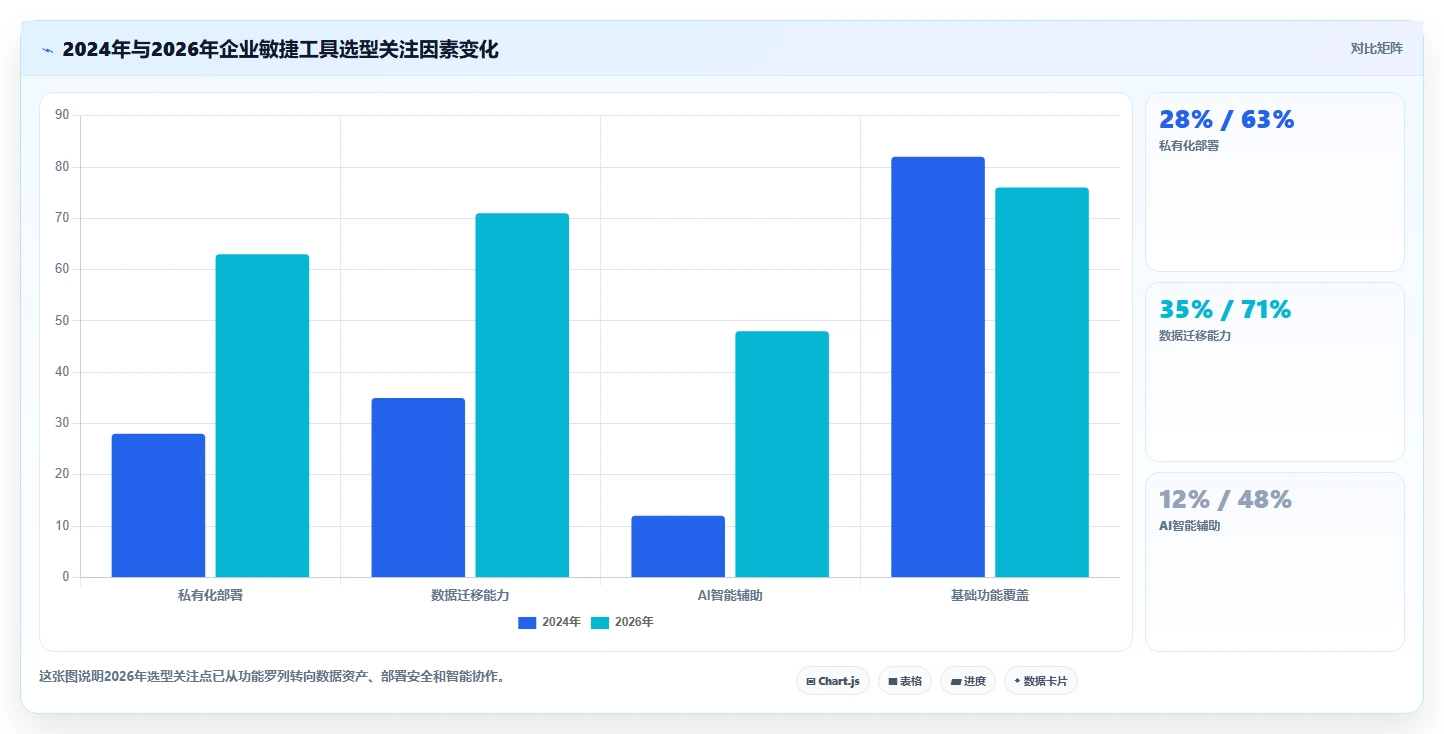Viewport: 1444px width, 734px height.
Task: Click the lightning icon beside the chart title
Action: 47,50
